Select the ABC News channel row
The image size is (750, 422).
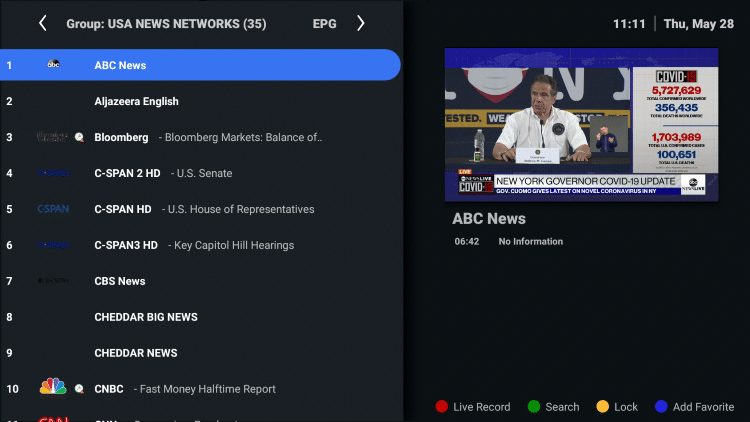[x=200, y=65]
